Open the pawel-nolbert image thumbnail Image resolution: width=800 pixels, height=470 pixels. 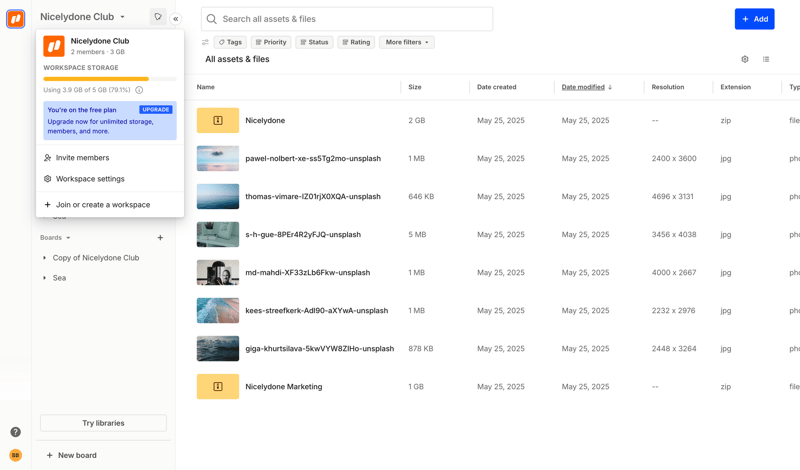pyautogui.click(x=218, y=158)
